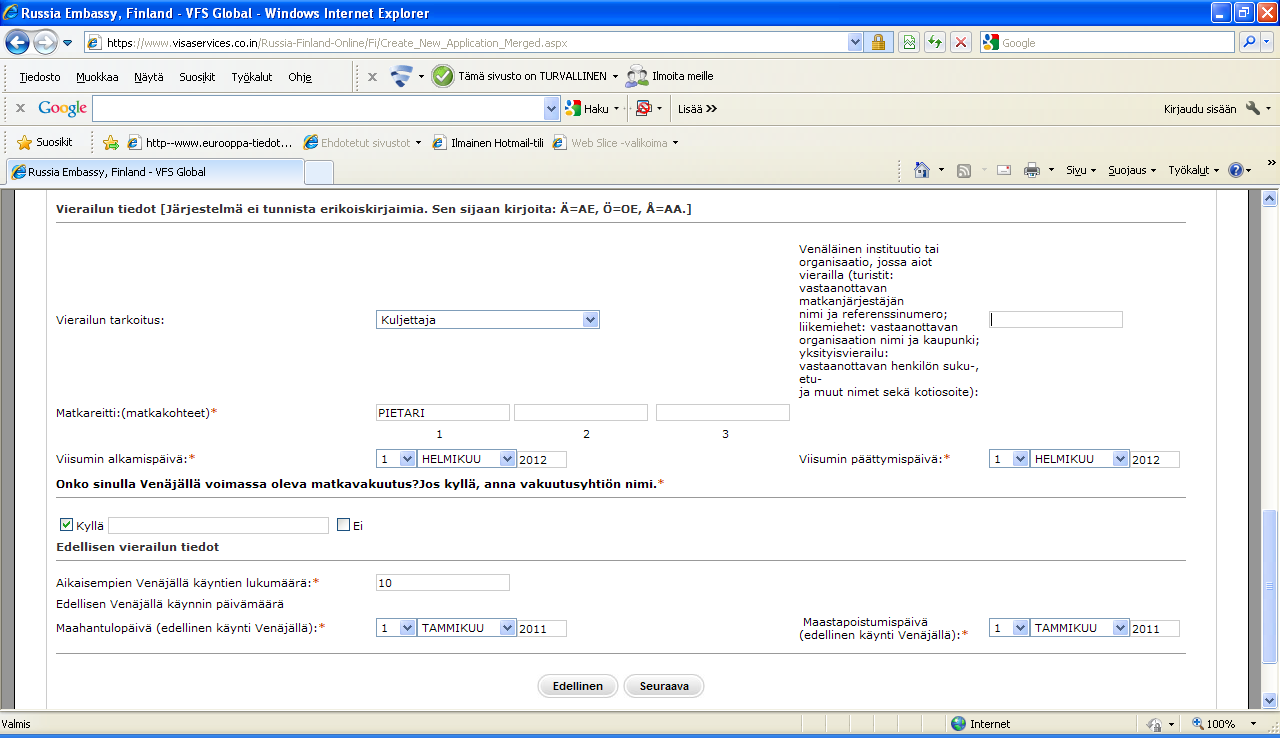
Task: Open zoom level 100% dropdown
Action: coord(1254,724)
